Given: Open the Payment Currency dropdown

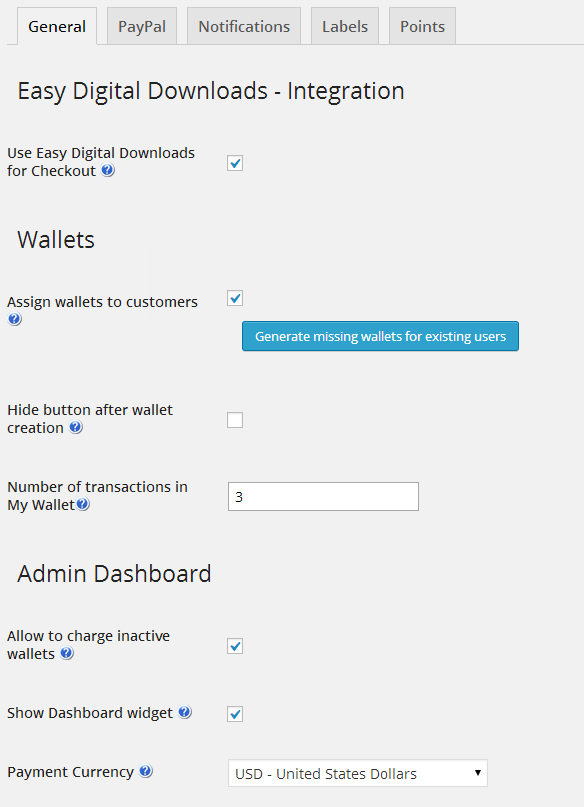Looking at the screenshot, I should 358,773.
